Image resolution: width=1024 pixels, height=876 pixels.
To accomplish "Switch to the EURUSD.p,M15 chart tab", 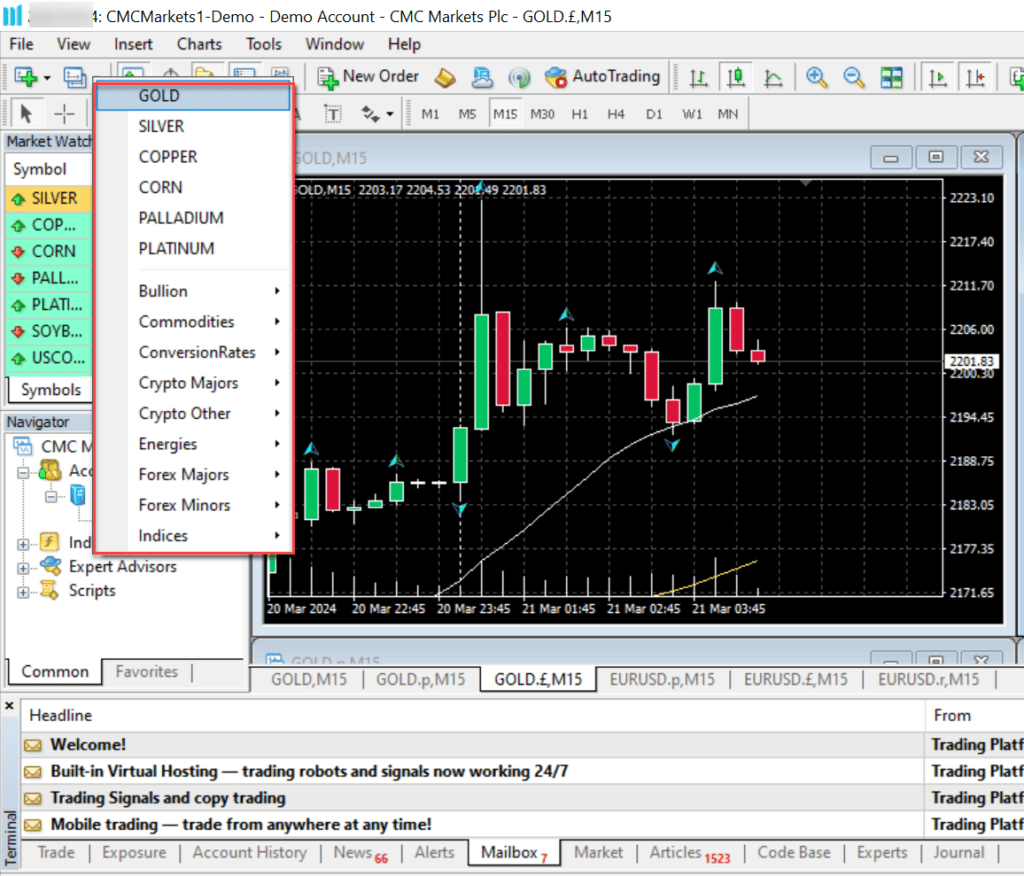I will (x=662, y=679).
